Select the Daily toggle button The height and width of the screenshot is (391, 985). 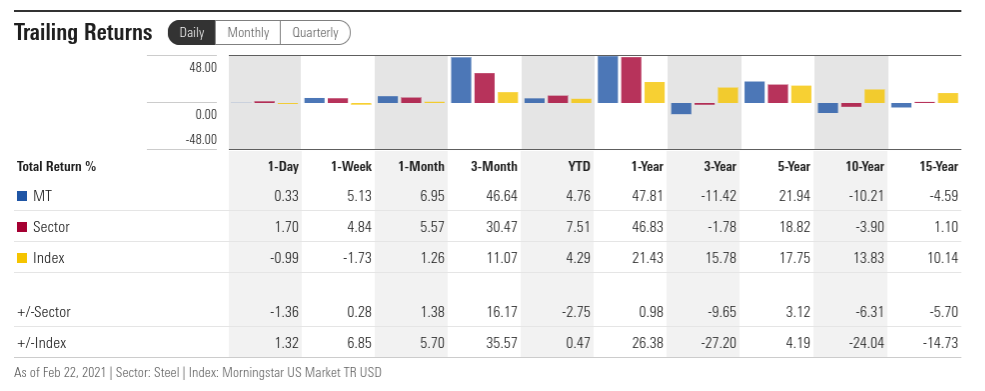(x=192, y=33)
